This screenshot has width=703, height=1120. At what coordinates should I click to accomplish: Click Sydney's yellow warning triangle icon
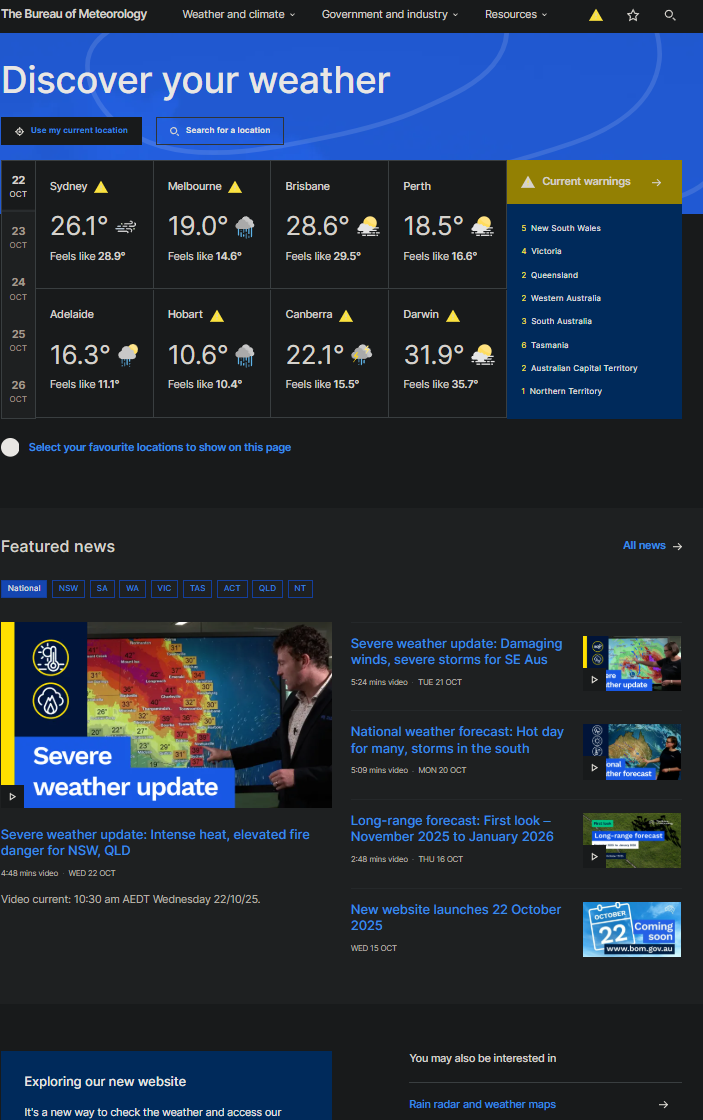coord(101,187)
